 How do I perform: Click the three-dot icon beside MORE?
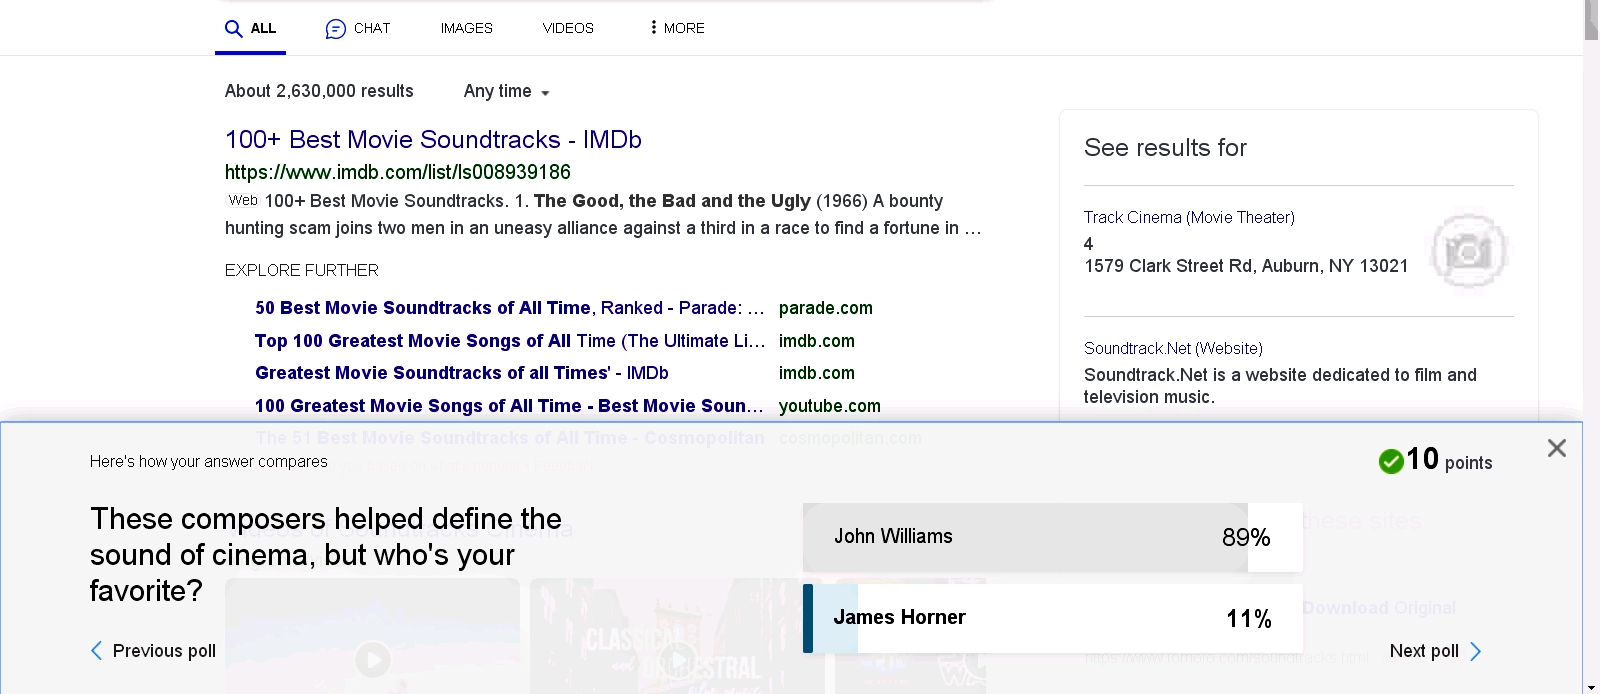pos(653,27)
